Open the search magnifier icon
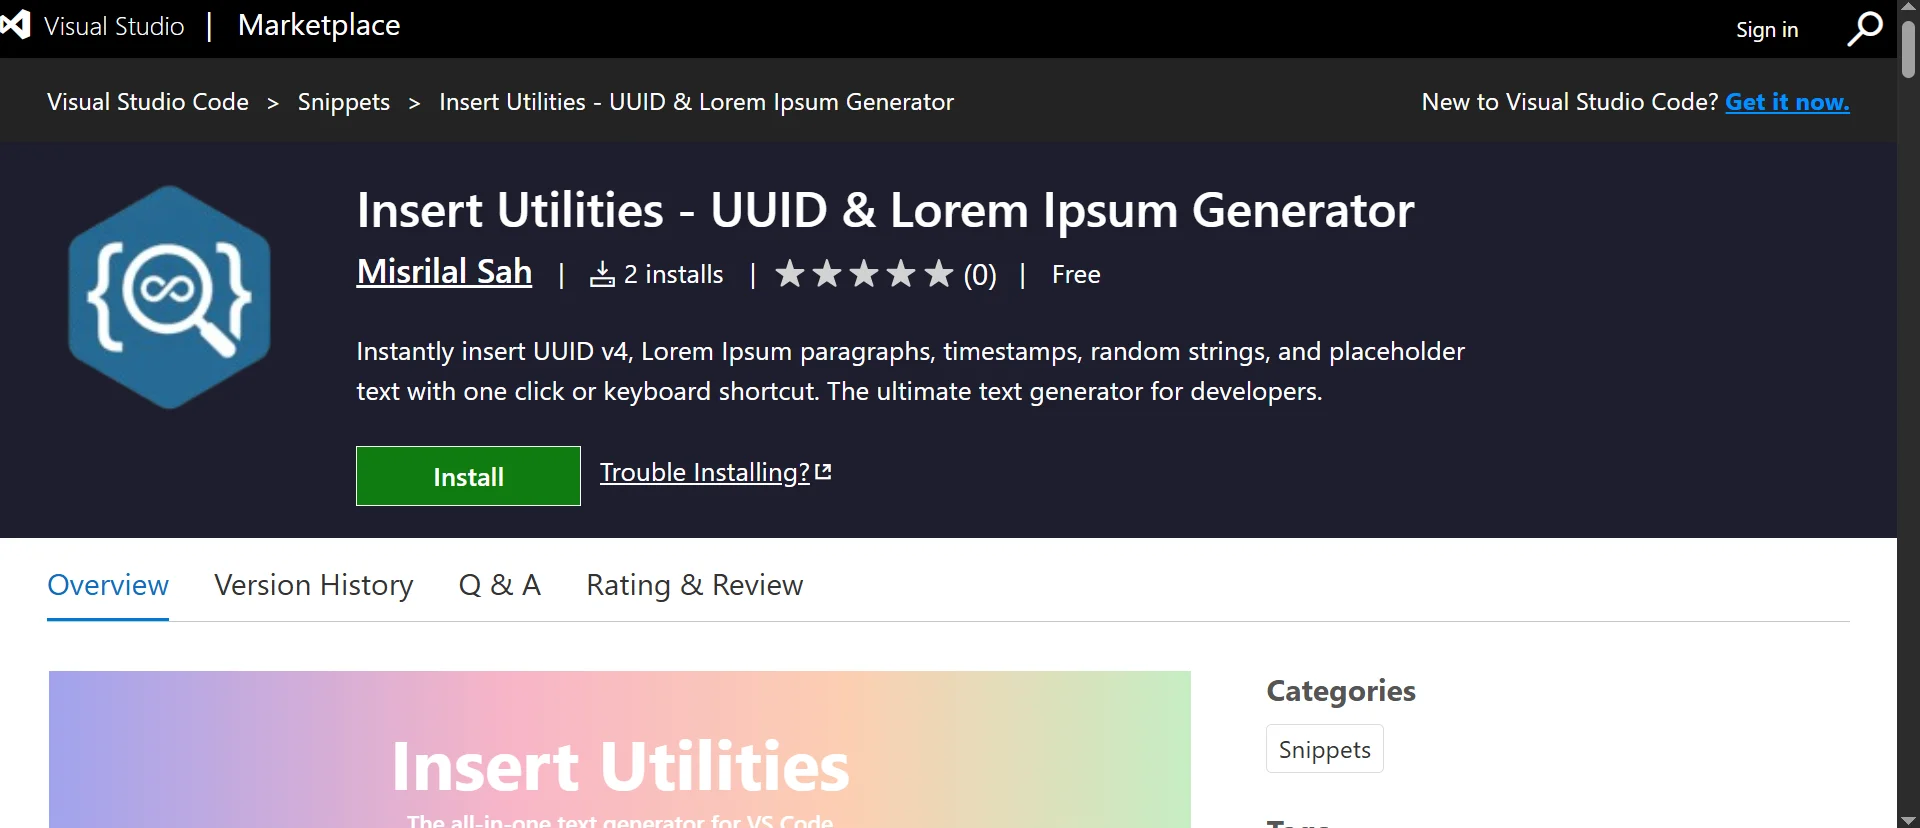Viewport: 1920px width, 828px height. [1865, 29]
